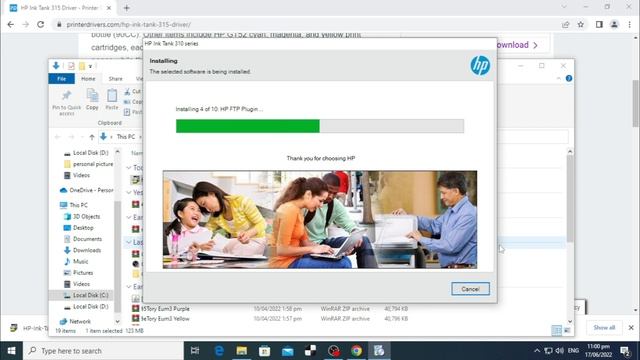
Task: Open Explorer help question mark icon
Action: (569, 78)
